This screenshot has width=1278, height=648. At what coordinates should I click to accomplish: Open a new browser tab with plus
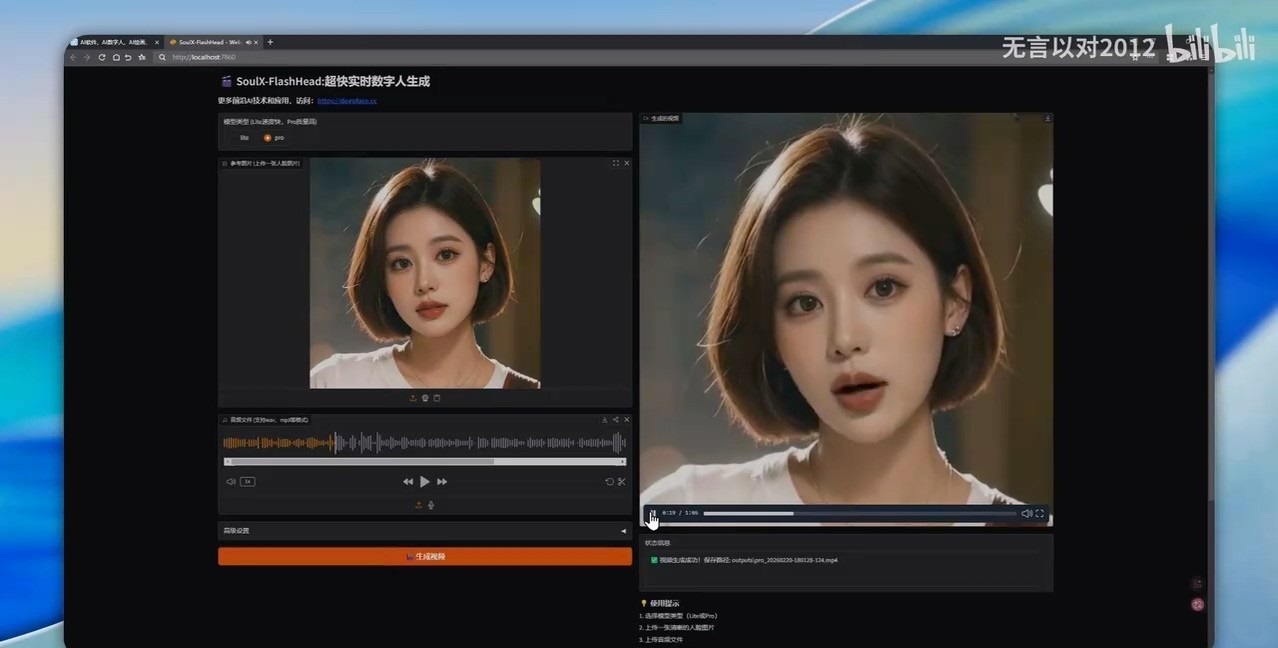(270, 42)
